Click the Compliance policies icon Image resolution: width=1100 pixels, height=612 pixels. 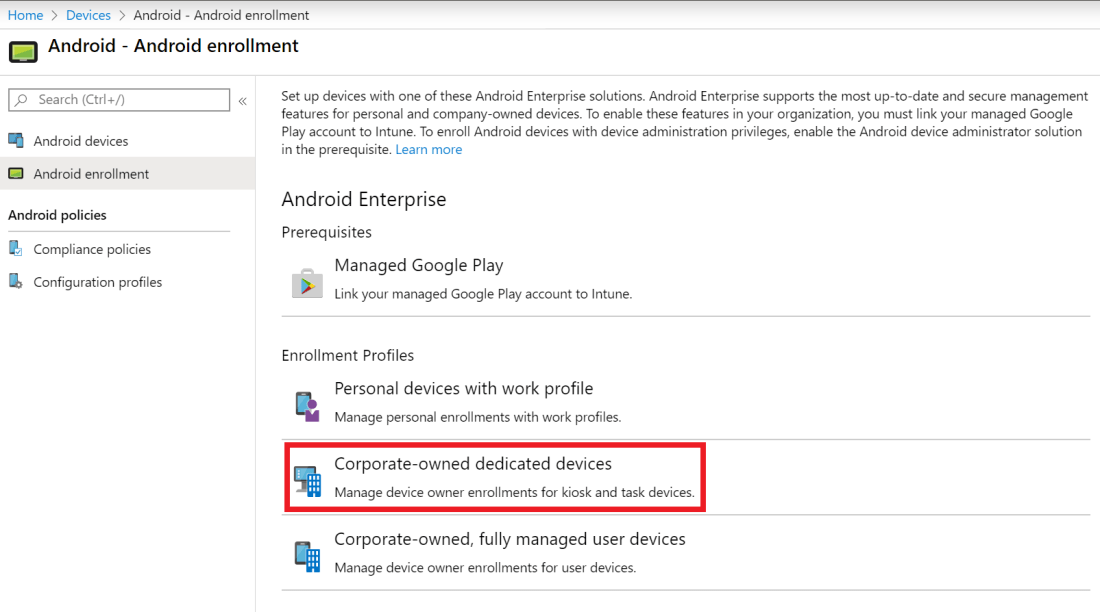point(16,249)
